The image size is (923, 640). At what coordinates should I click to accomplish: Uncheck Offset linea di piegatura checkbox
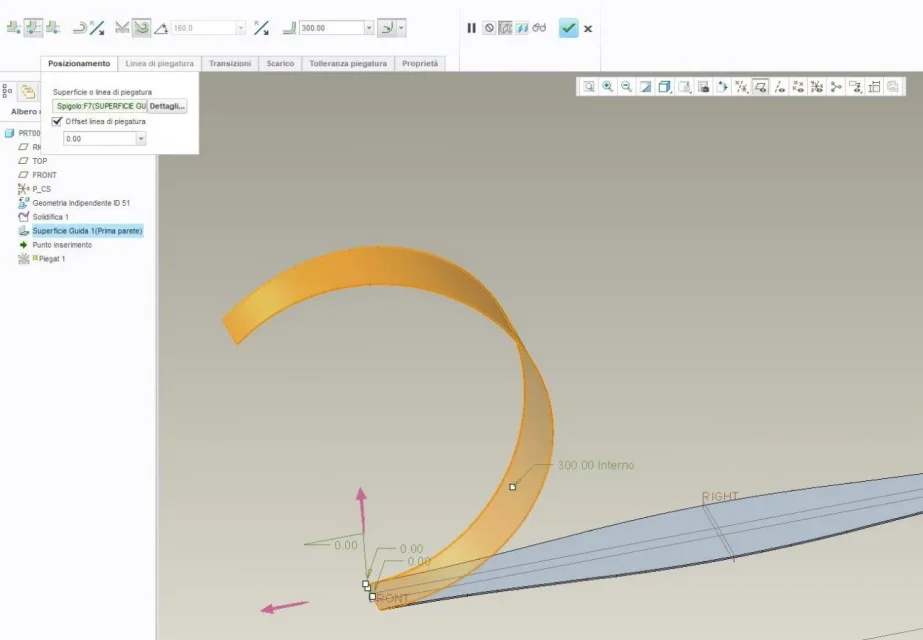58,121
